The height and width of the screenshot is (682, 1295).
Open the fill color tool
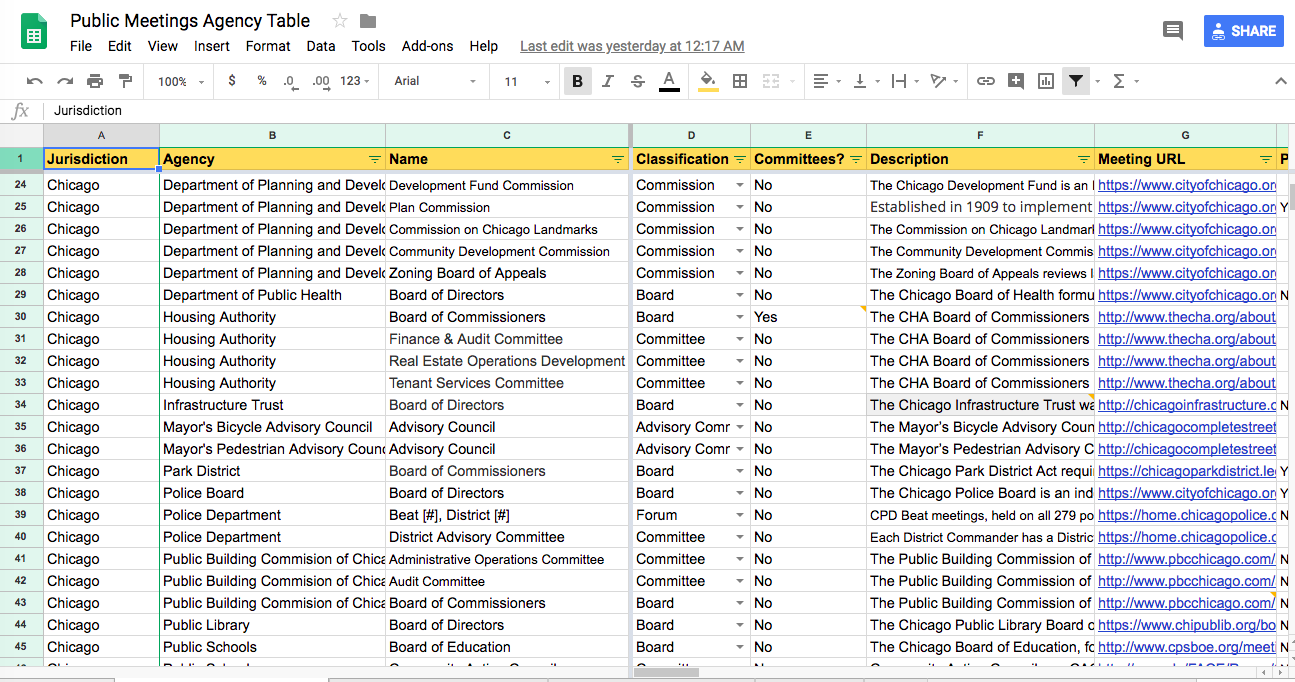[707, 81]
